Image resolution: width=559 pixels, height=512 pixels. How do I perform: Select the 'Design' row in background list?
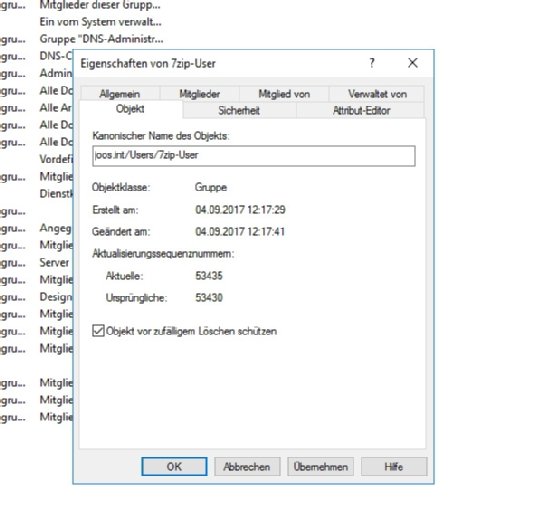tap(56, 297)
